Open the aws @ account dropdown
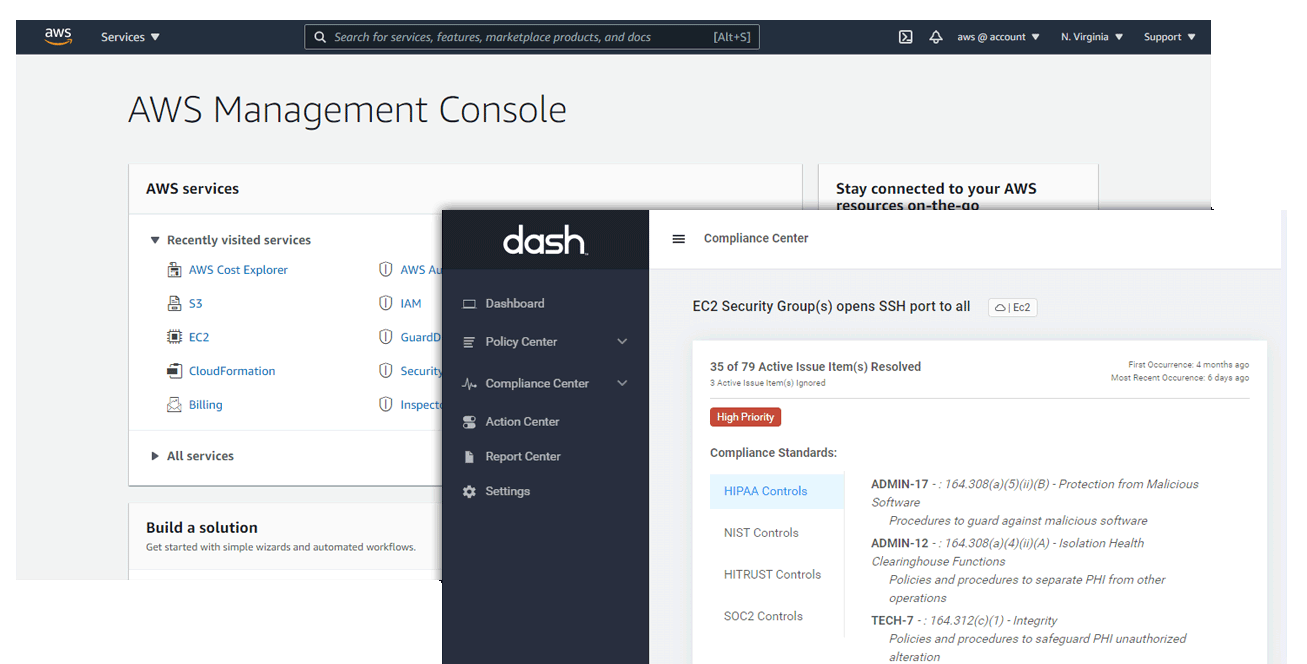Image resolution: width=1307 pixels, height=664 pixels. pyautogui.click(x=998, y=37)
